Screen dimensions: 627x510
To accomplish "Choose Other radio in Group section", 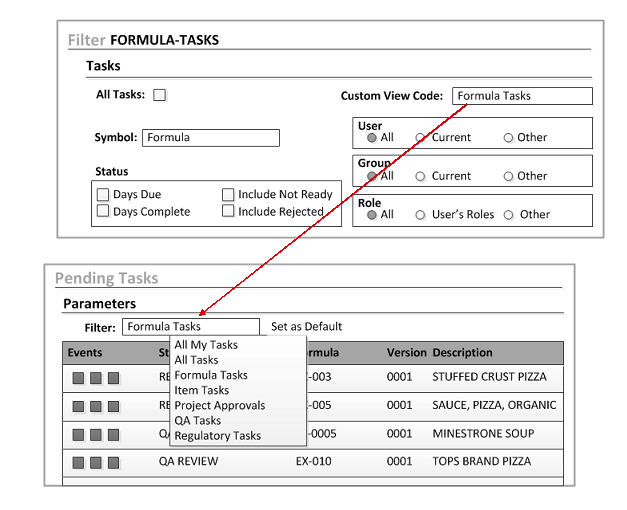I will click(x=508, y=176).
